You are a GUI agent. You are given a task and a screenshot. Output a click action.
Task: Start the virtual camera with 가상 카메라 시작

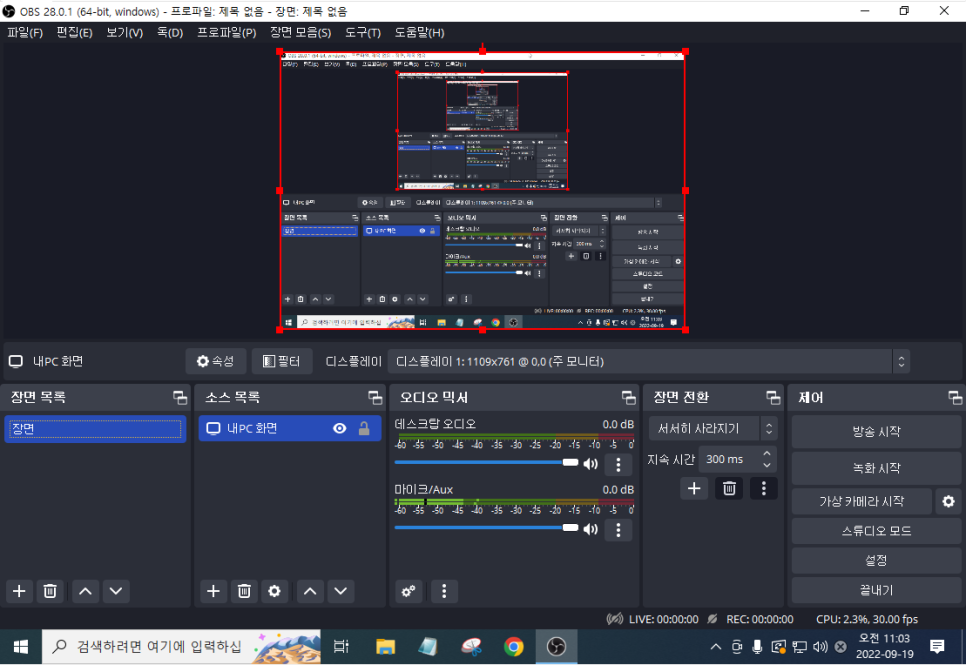[861, 502]
